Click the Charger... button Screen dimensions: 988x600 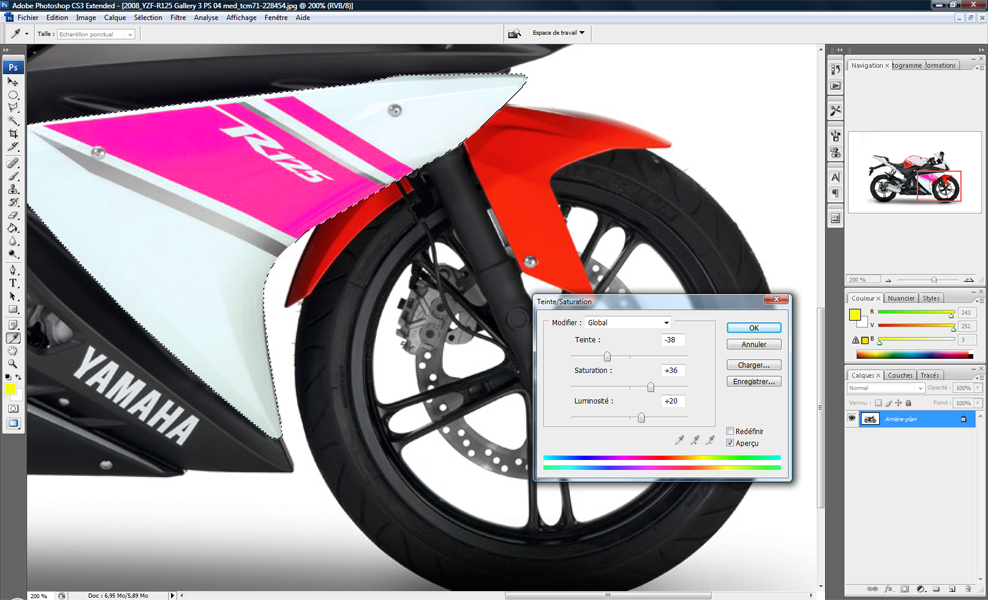(754, 365)
